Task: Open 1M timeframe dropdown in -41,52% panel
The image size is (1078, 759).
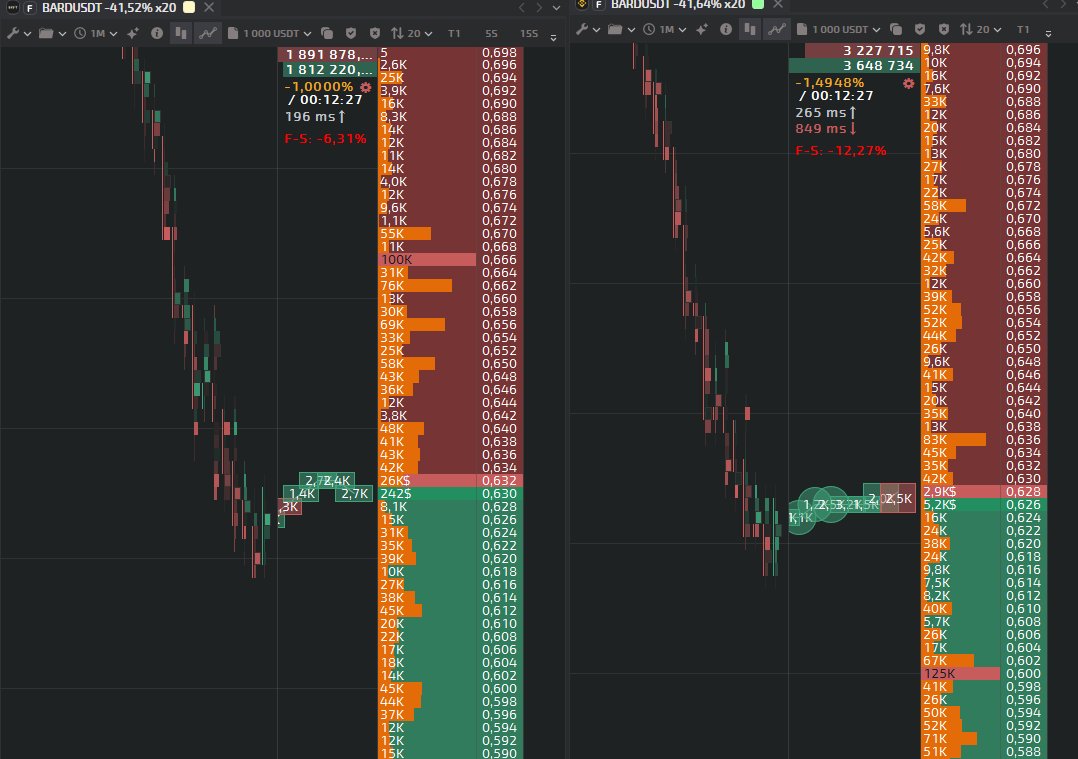Action: point(104,33)
